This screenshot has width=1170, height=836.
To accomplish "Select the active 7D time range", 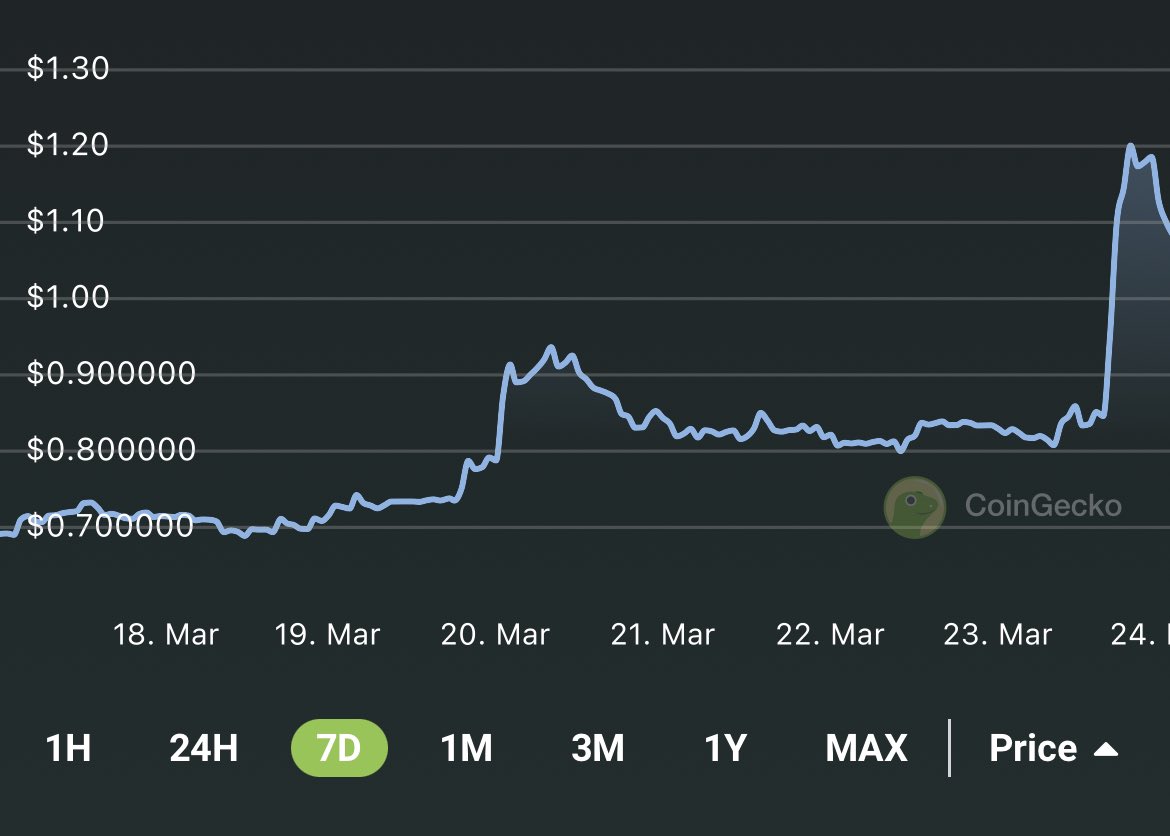I will click(338, 747).
